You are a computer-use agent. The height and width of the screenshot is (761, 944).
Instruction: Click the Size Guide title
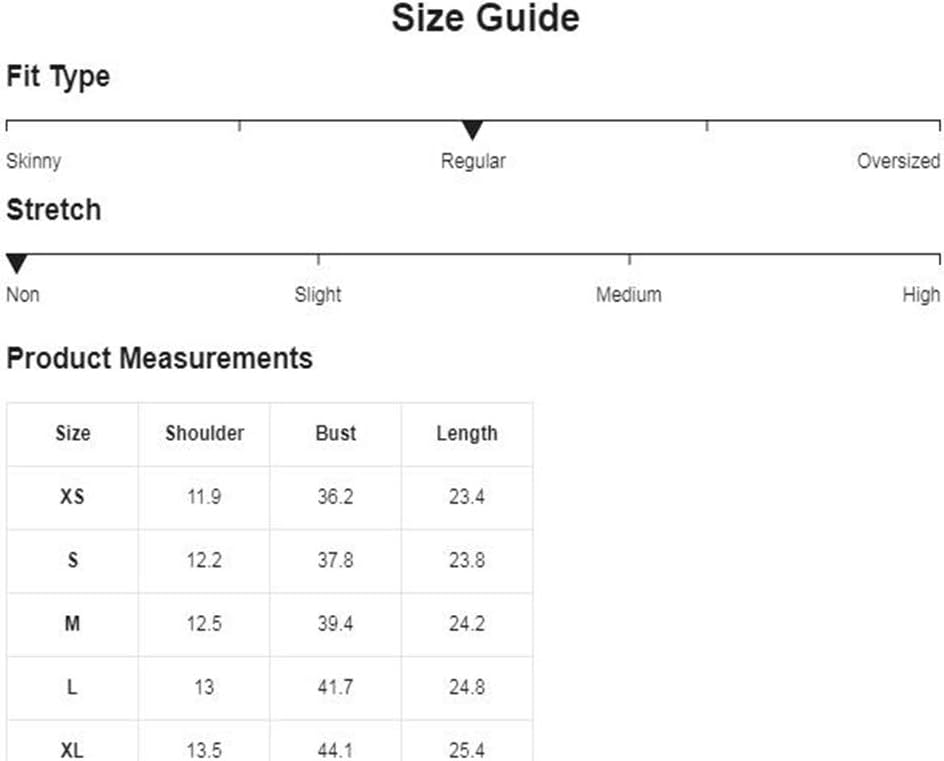485,18
